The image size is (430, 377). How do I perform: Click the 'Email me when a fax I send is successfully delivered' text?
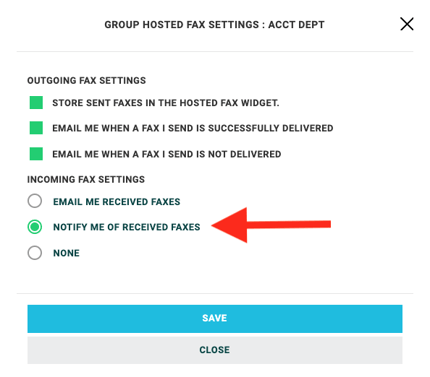pyautogui.click(x=193, y=128)
